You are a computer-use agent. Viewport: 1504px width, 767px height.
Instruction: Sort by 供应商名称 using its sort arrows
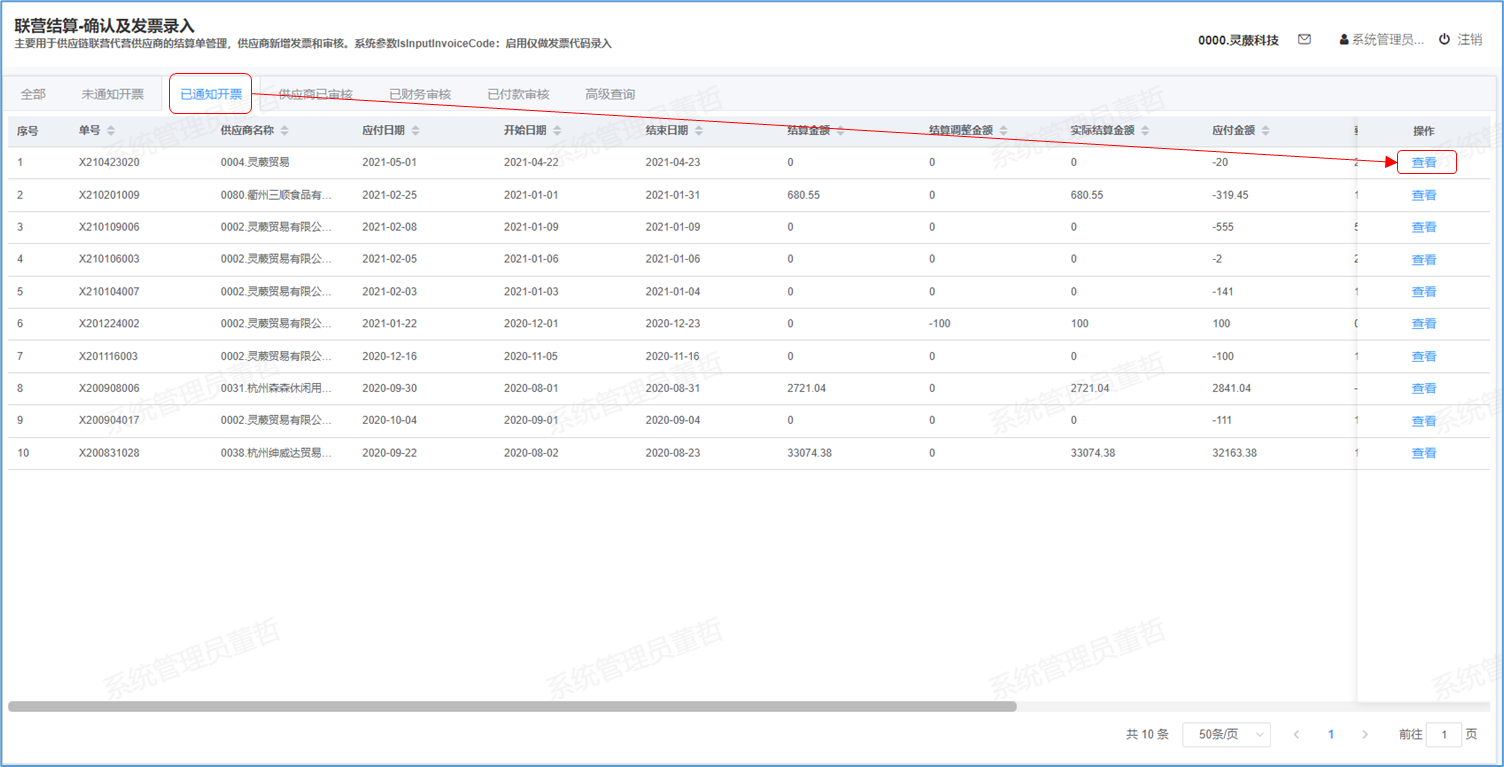tap(285, 131)
